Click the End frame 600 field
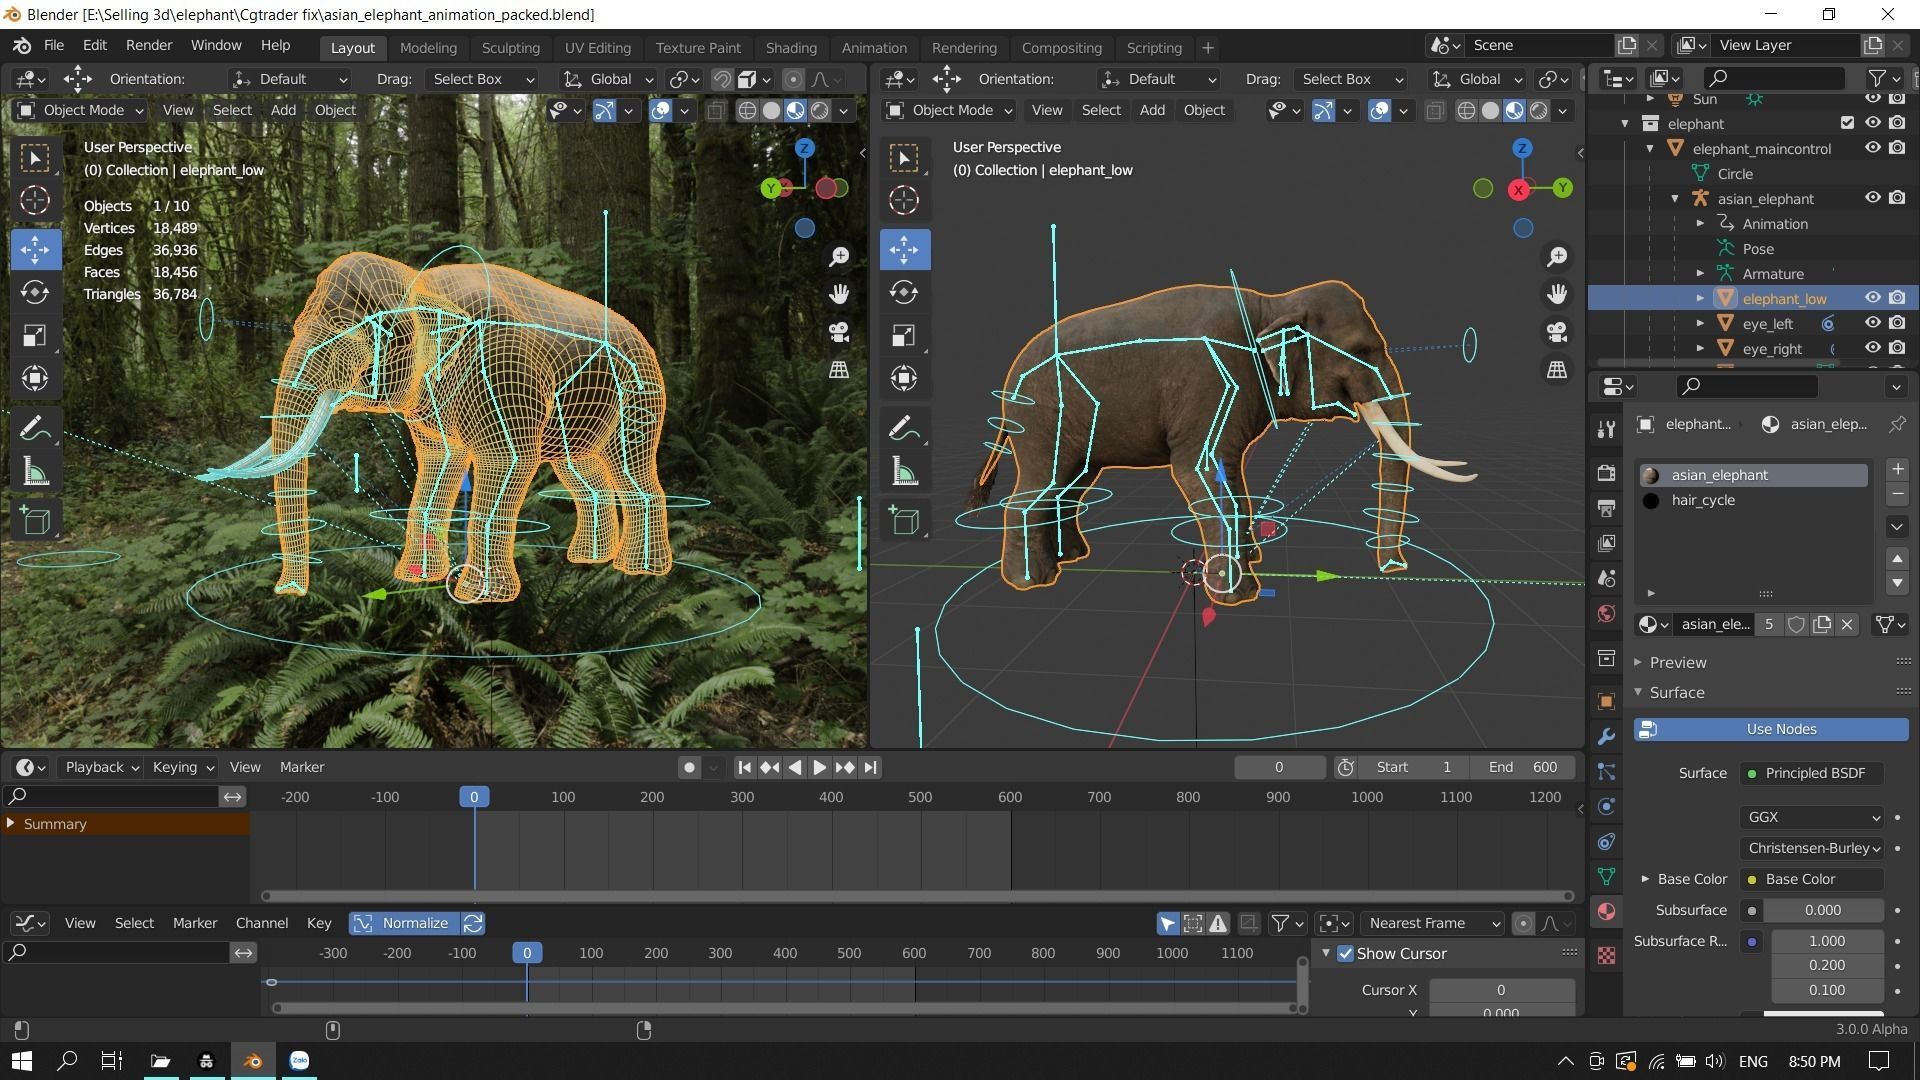This screenshot has height=1080, width=1920. (1523, 767)
